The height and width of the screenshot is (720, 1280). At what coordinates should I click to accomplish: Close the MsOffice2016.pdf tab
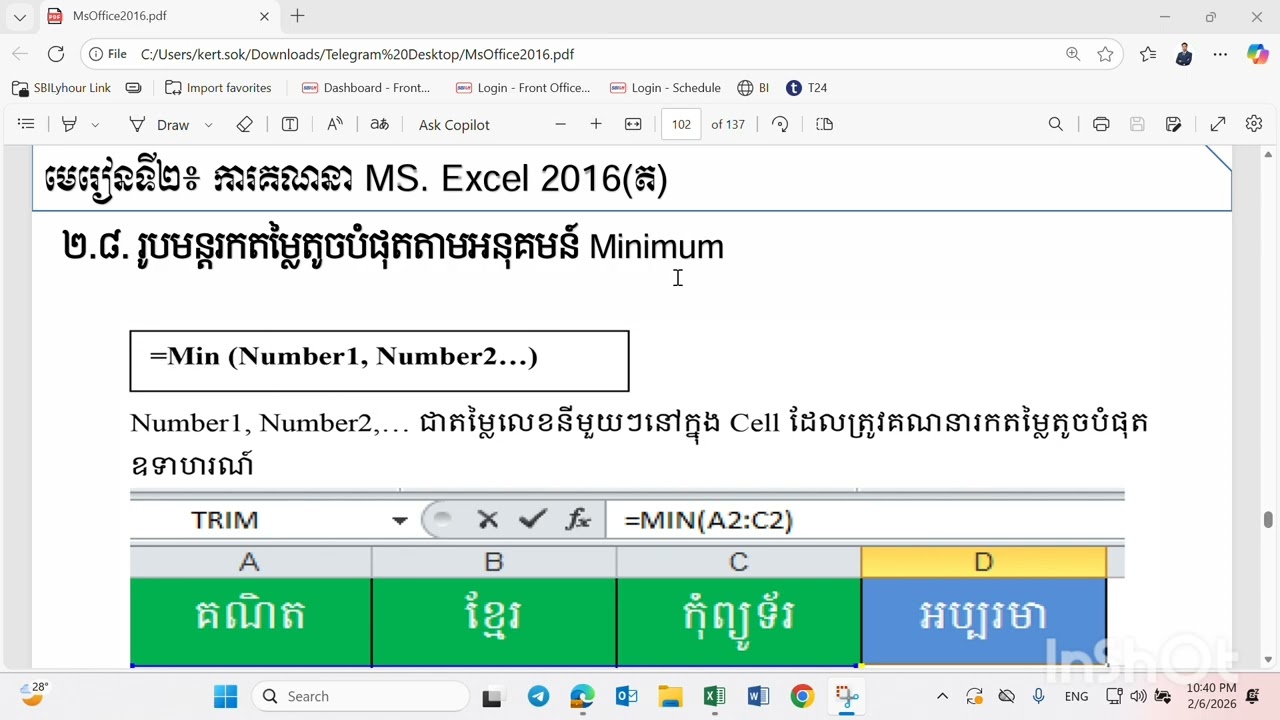click(264, 16)
